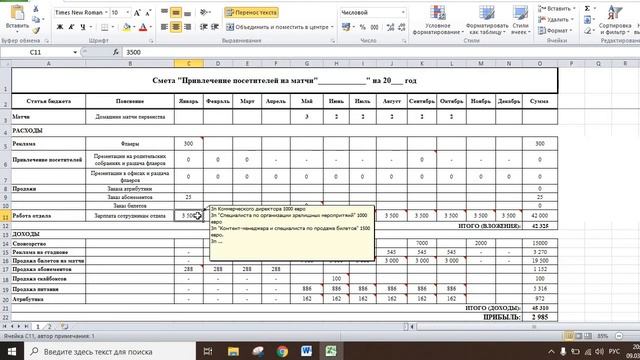The width and height of the screenshot is (640, 360).
Task: Open the Windows Start menu
Action: coord(11,351)
